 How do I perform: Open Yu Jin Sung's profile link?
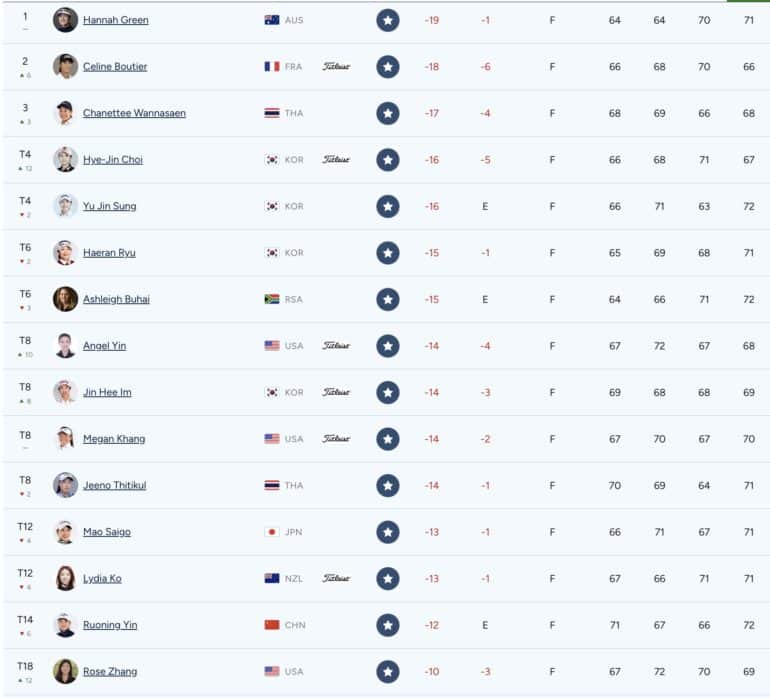[x=110, y=206]
